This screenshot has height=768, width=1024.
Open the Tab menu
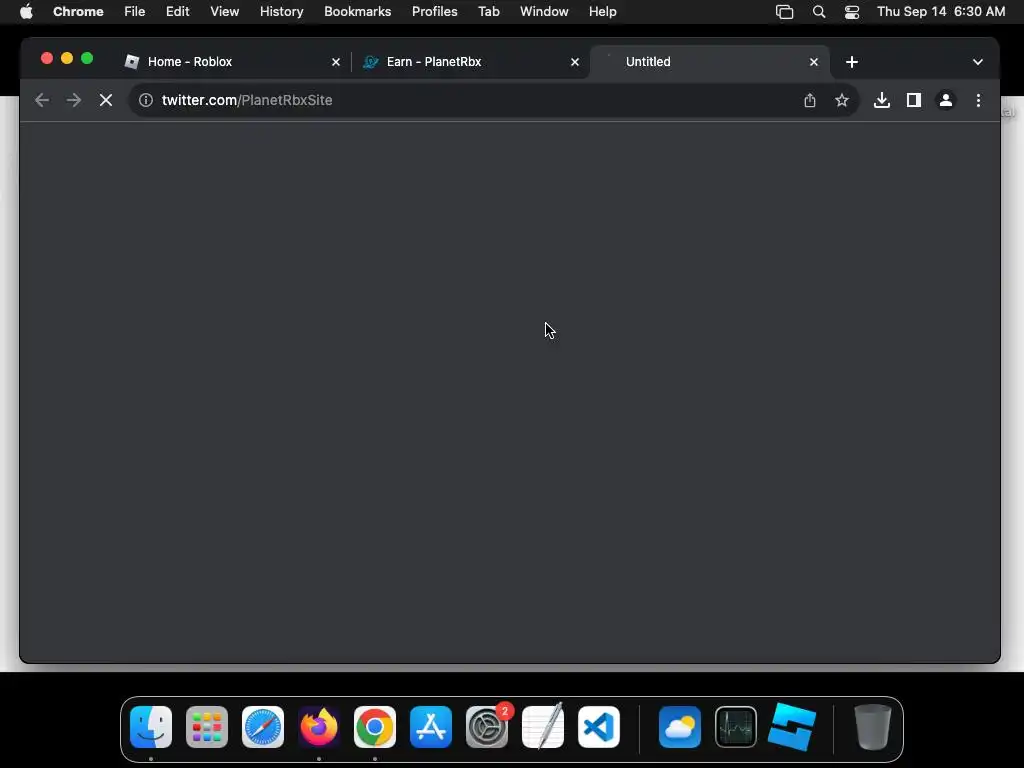point(488,11)
